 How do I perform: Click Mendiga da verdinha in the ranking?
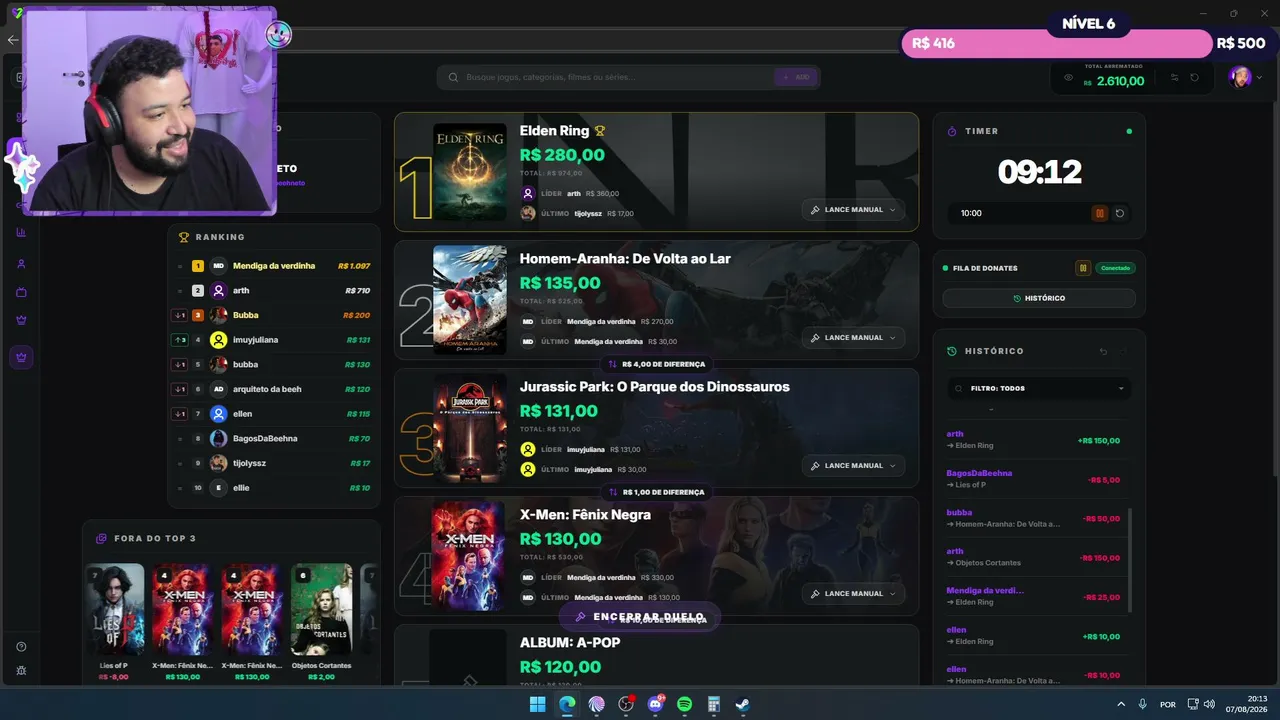(x=273, y=266)
